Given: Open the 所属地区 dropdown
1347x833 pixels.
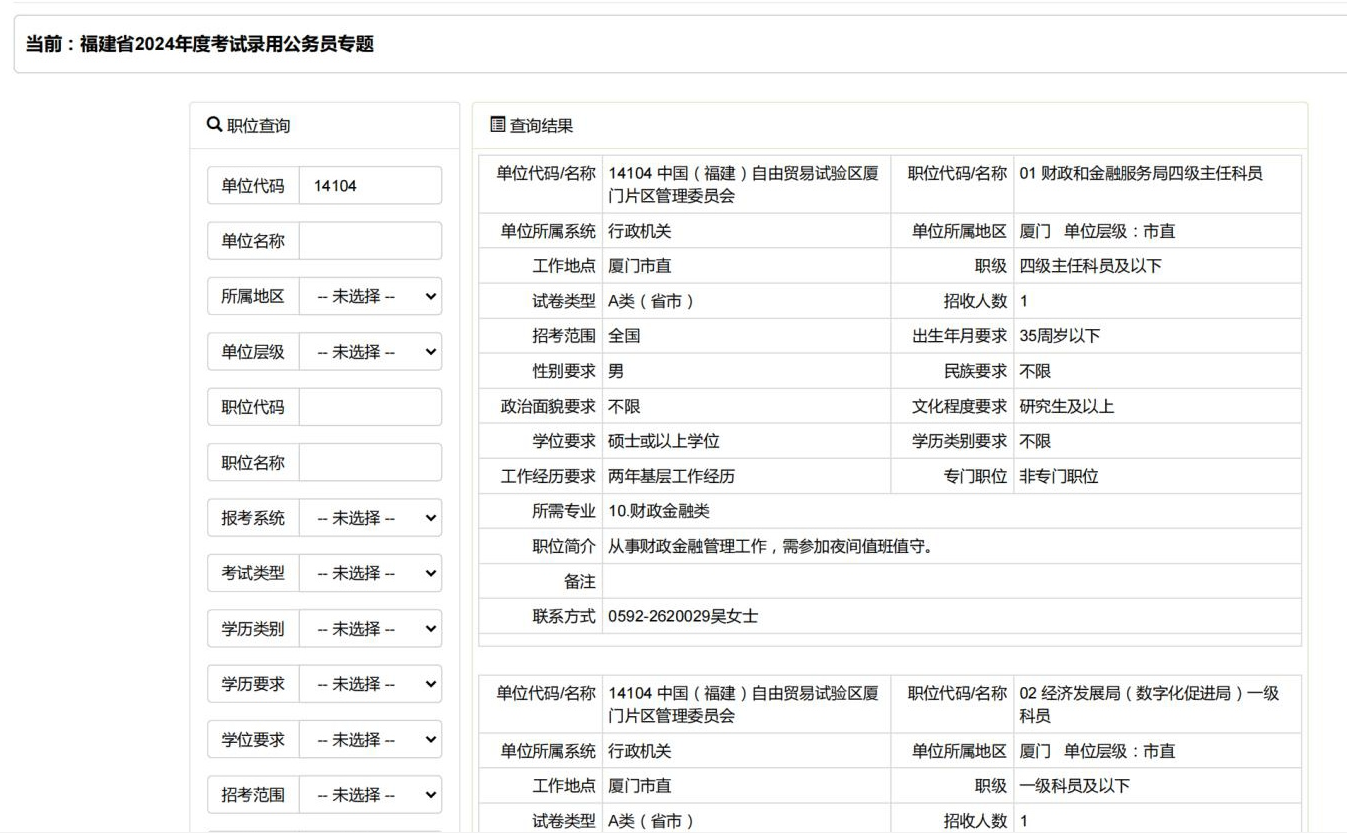Looking at the screenshot, I should point(369,296).
